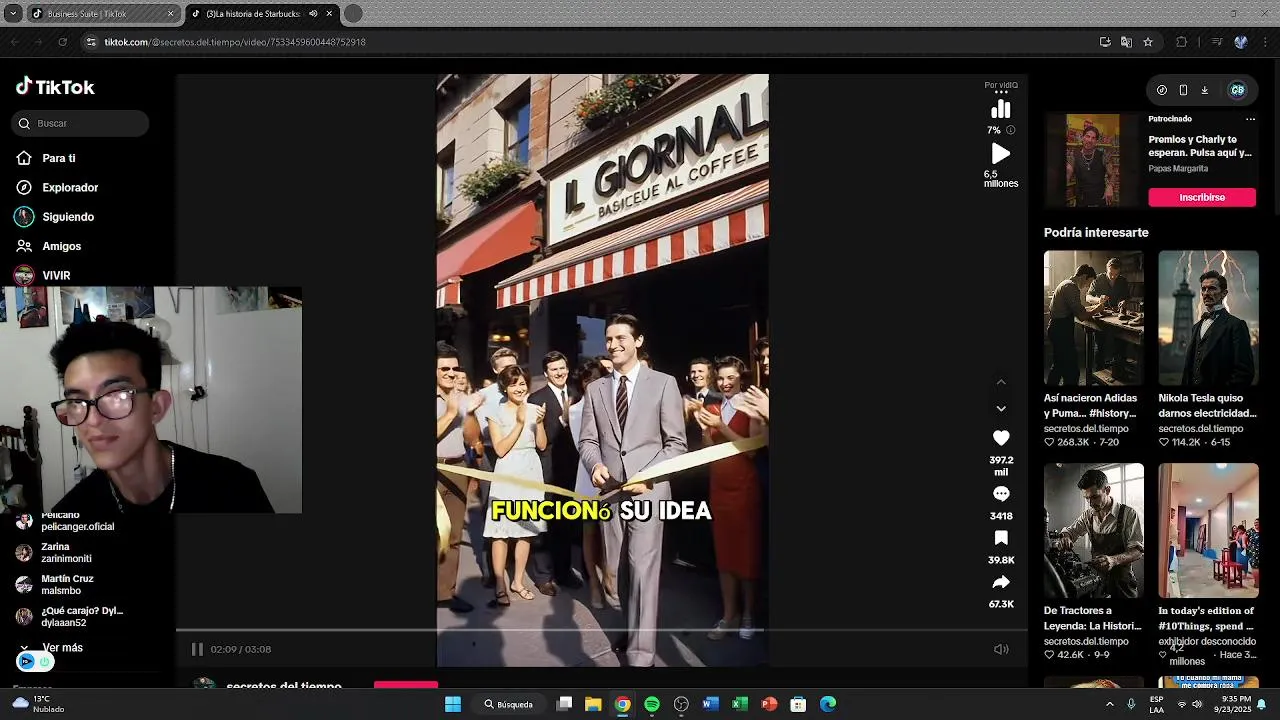The image size is (1280, 720).
Task: Click the info icon next to 7%
Action: [x=1010, y=130]
